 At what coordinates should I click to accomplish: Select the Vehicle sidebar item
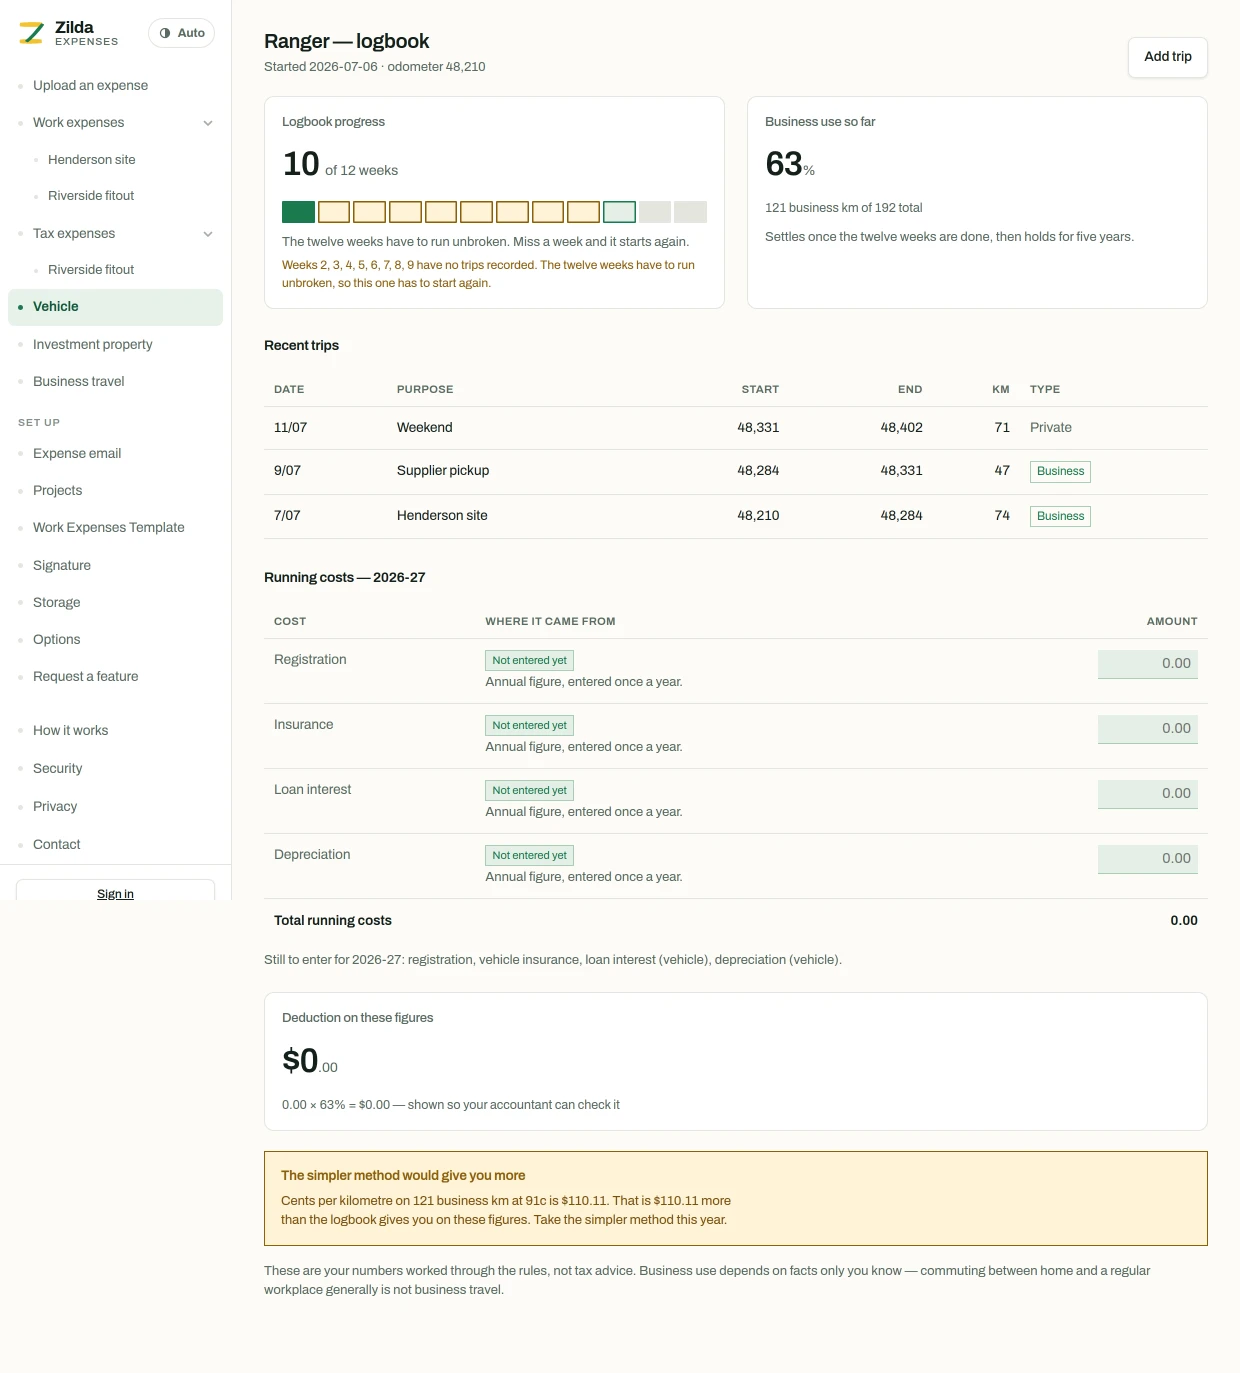tap(115, 307)
